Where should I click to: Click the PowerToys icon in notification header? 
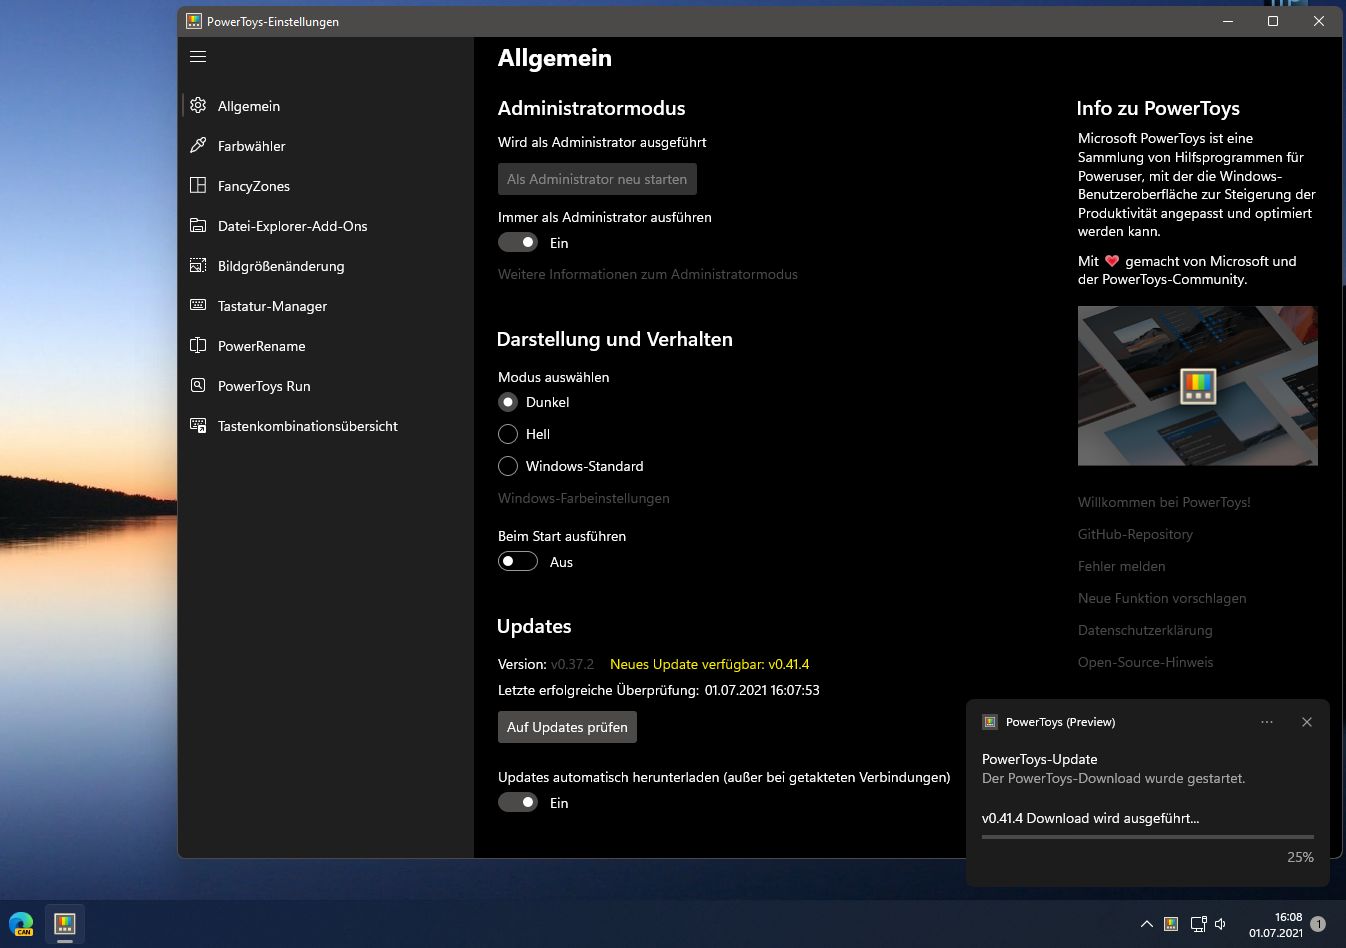pyautogui.click(x=990, y=722)
